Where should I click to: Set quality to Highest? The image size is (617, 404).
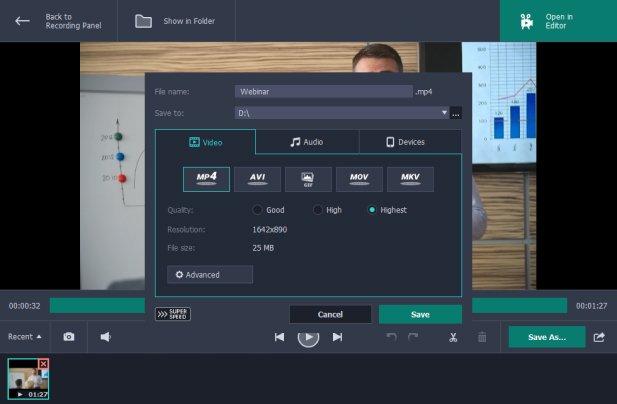pos(387,210)
